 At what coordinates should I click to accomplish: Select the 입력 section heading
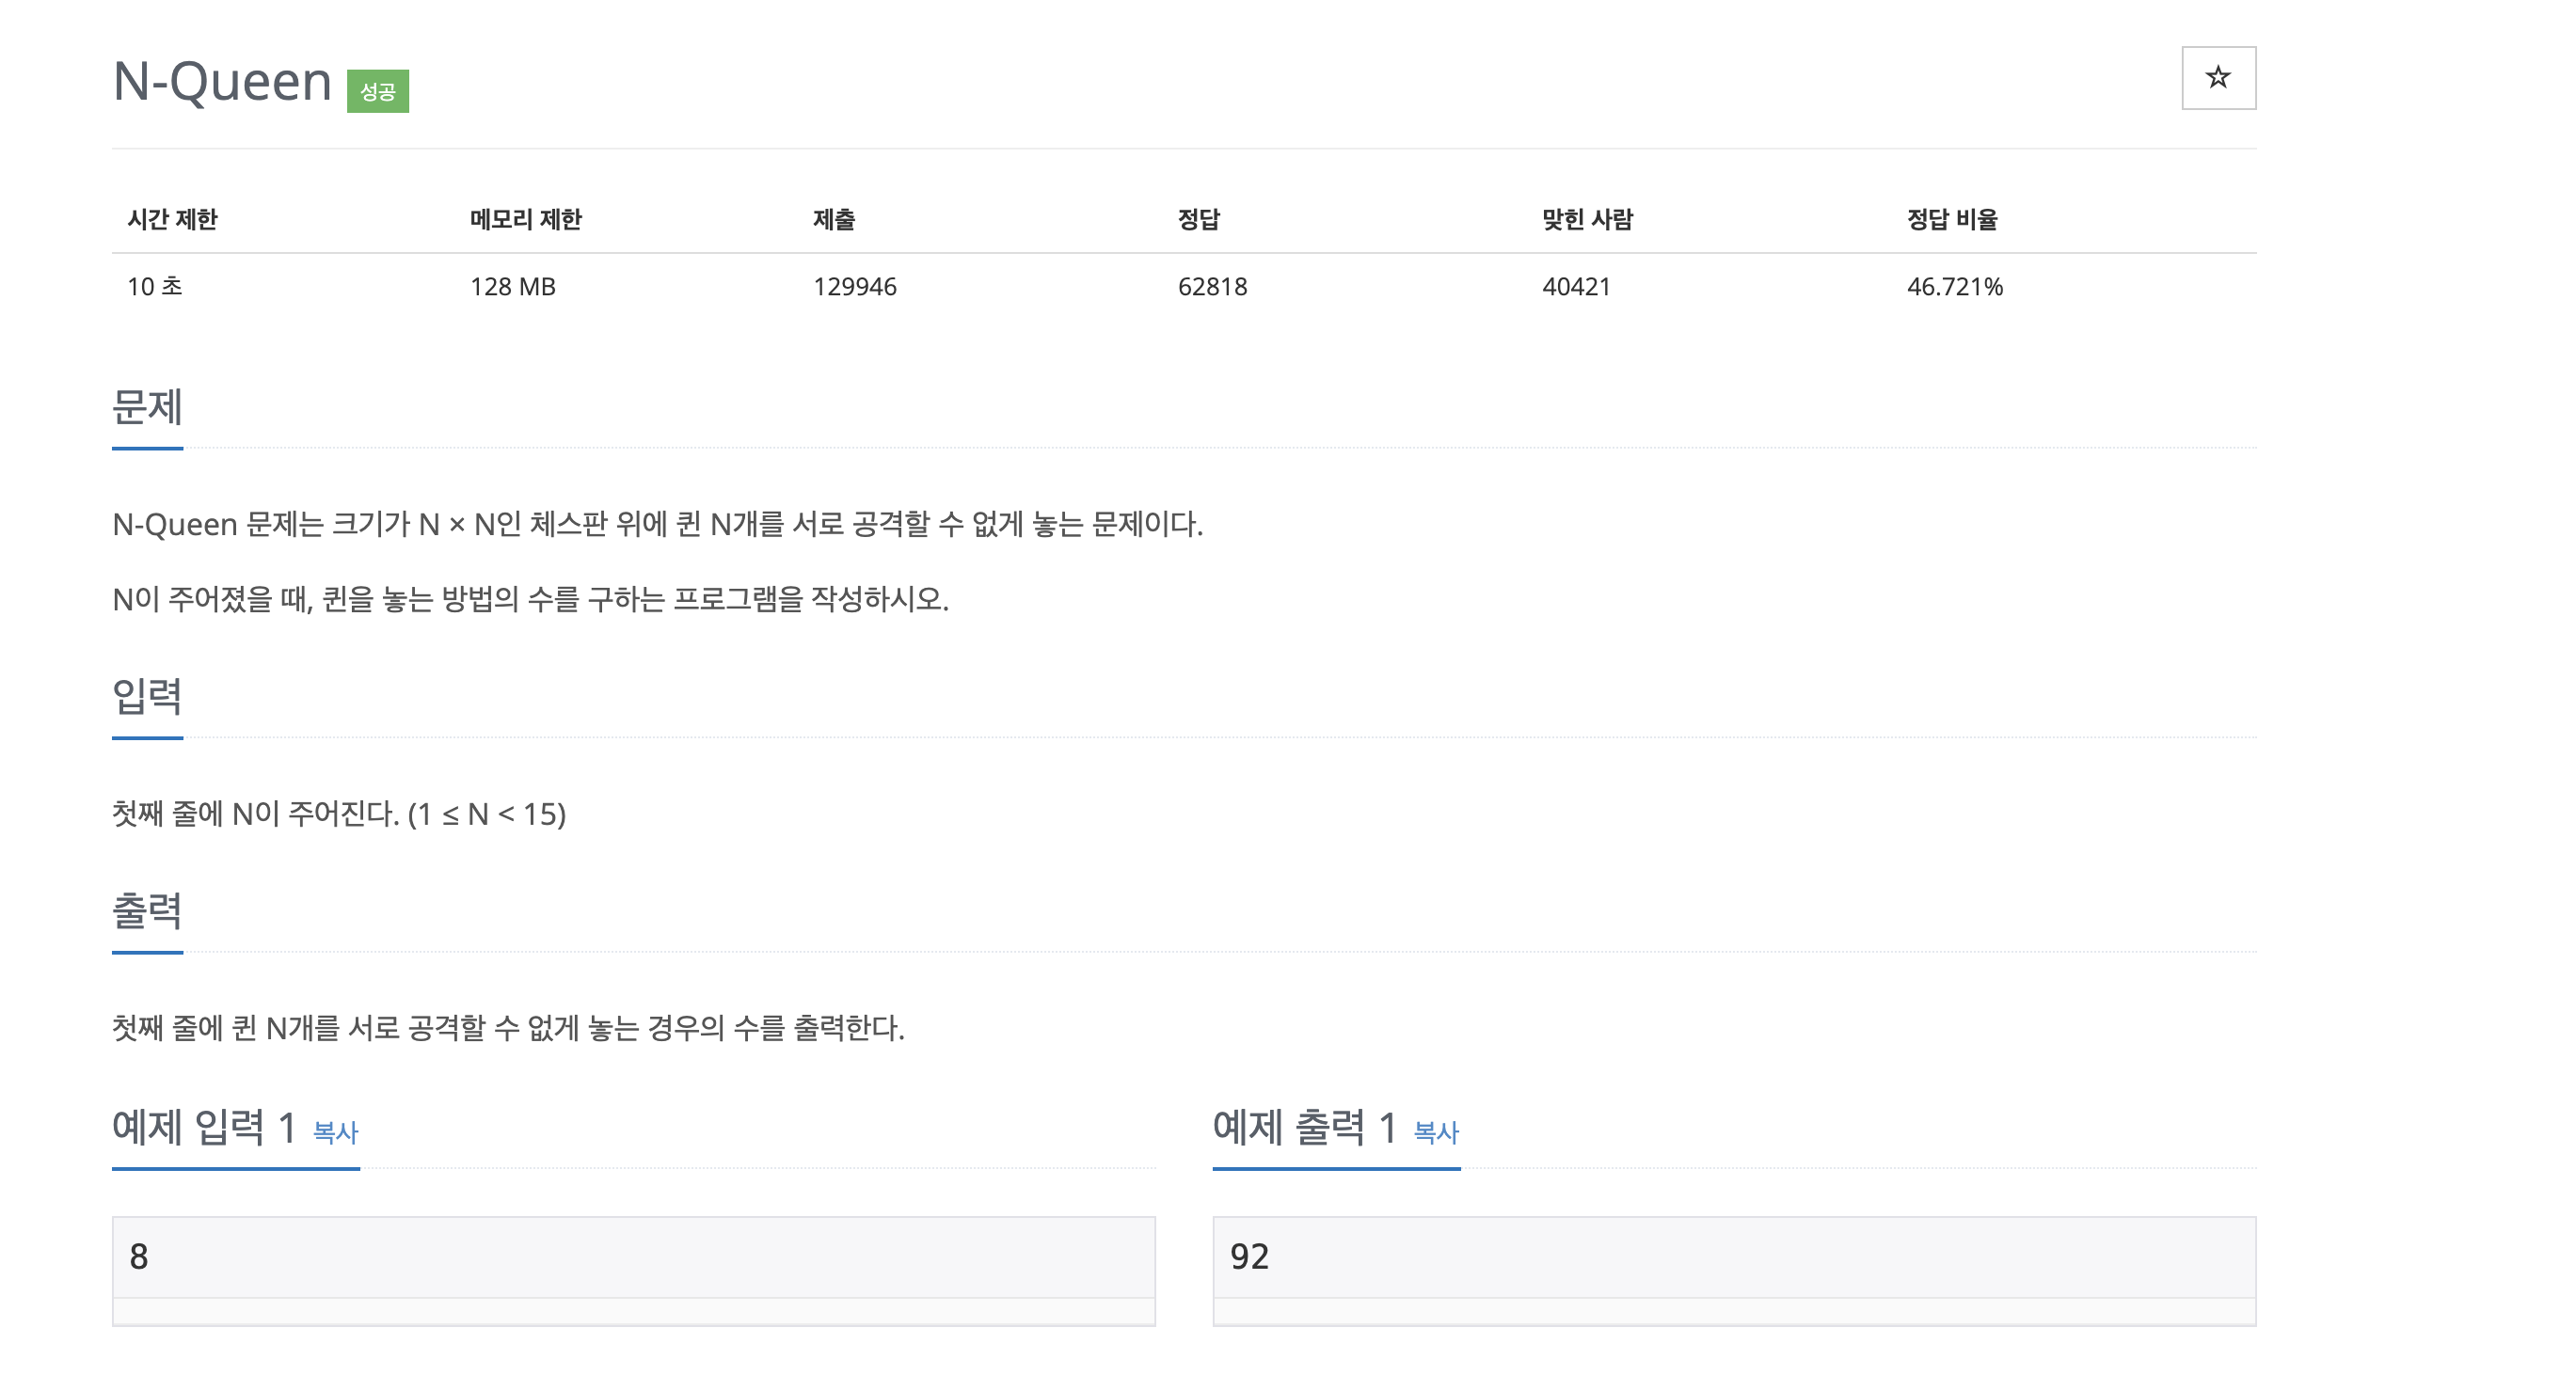click(147, 697)
